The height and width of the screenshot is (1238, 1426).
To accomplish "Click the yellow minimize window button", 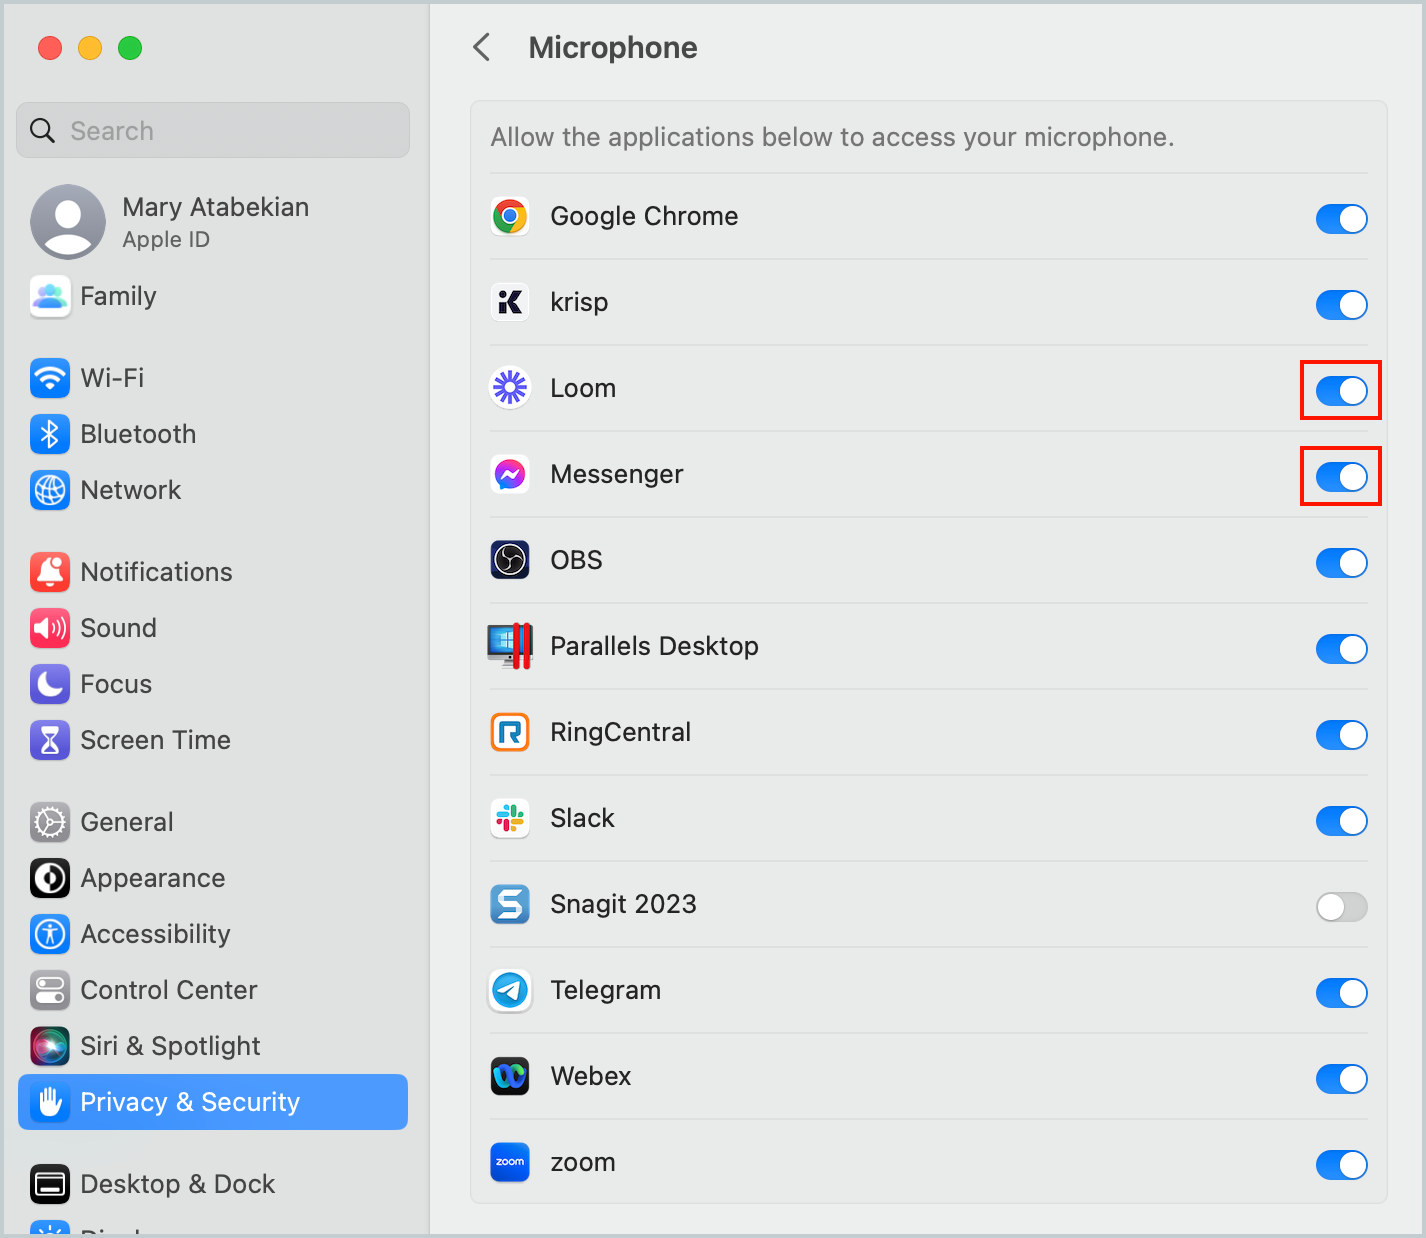I will pyautogui.click(x=90, y=48).
